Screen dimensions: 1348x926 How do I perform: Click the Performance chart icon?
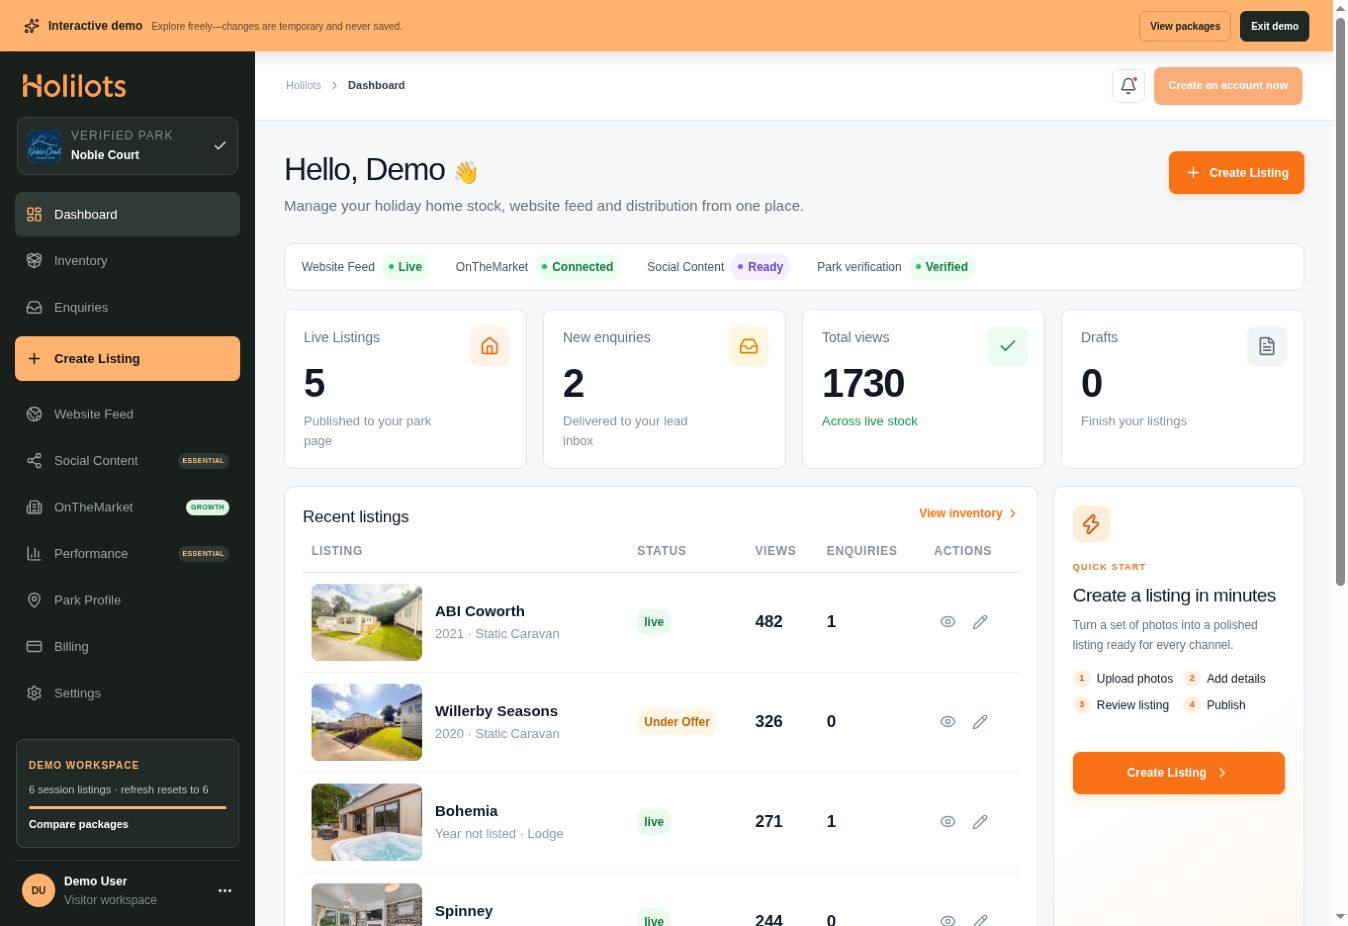tap(34, 554)
